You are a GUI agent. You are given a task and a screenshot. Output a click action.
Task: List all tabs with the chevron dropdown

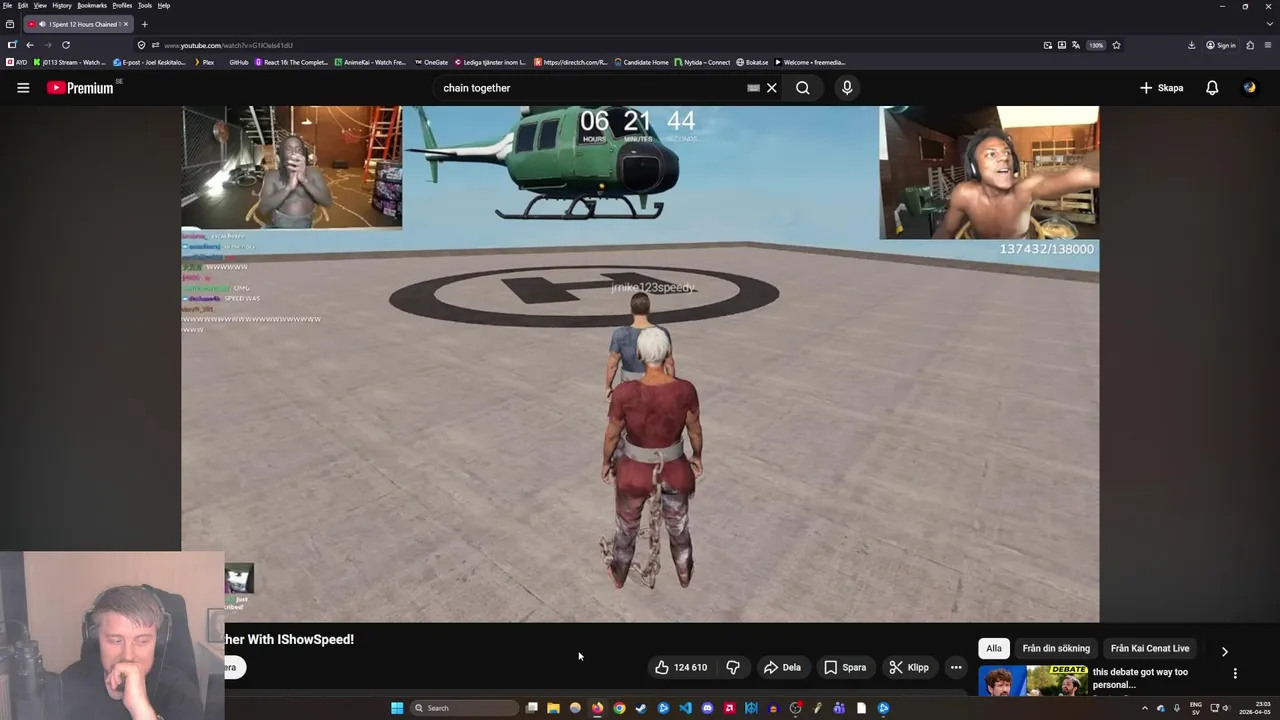coord(1269,24)
